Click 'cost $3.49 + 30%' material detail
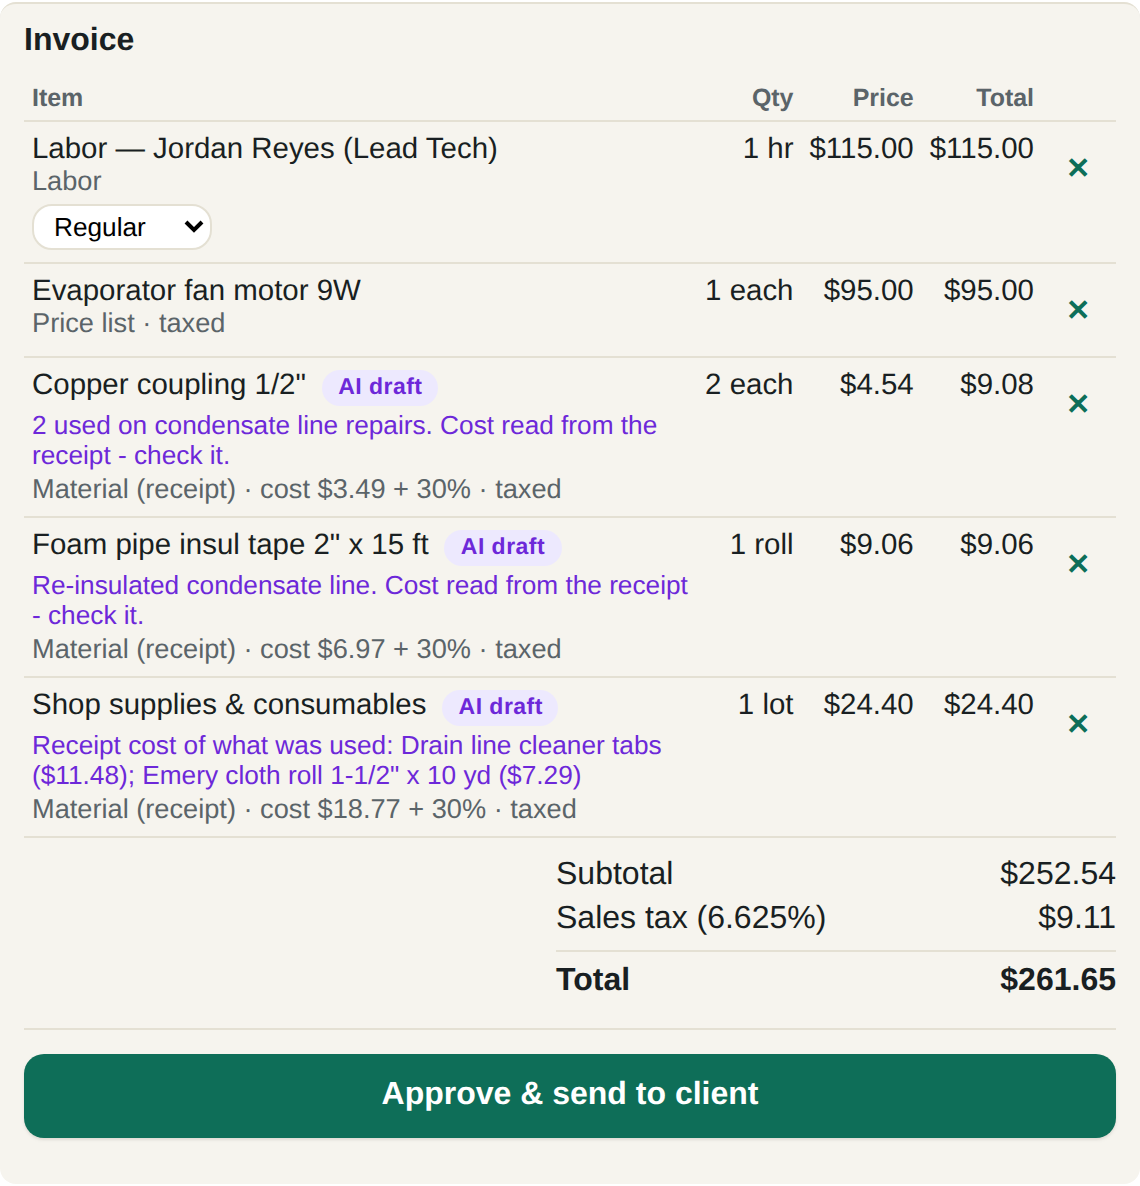This screenshot has height=1186, width=1140. pos(365,489)
